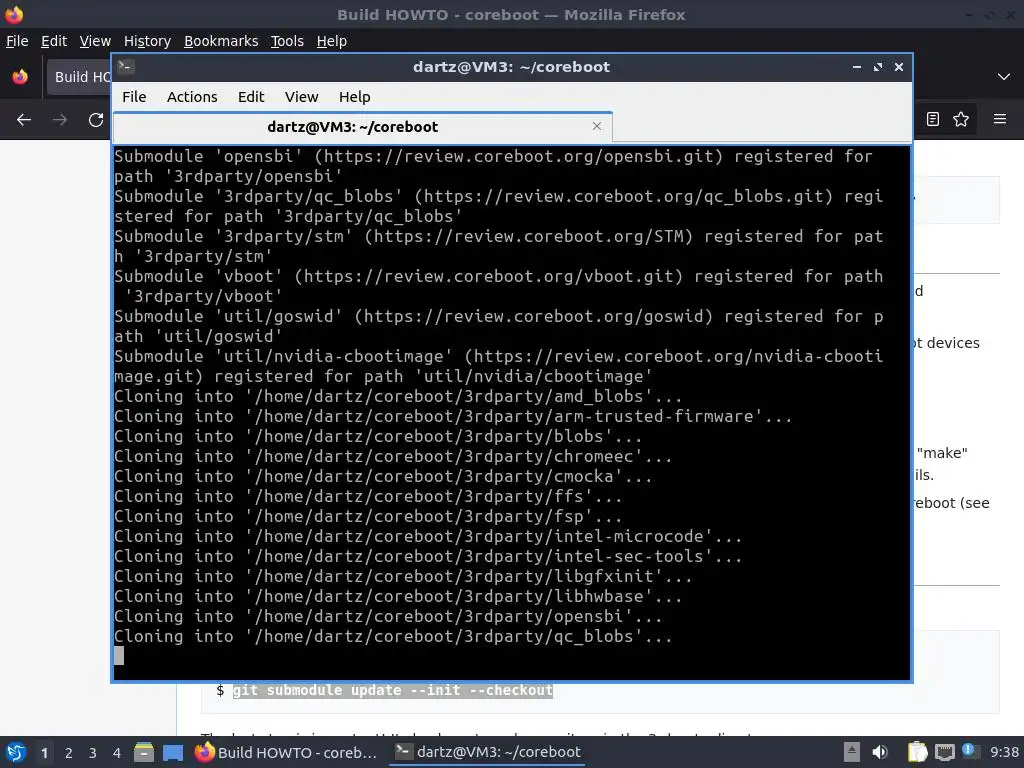Close the dartz@VM3 terminal tab
Screen dimensions: 1024x768
pos(596,126)
